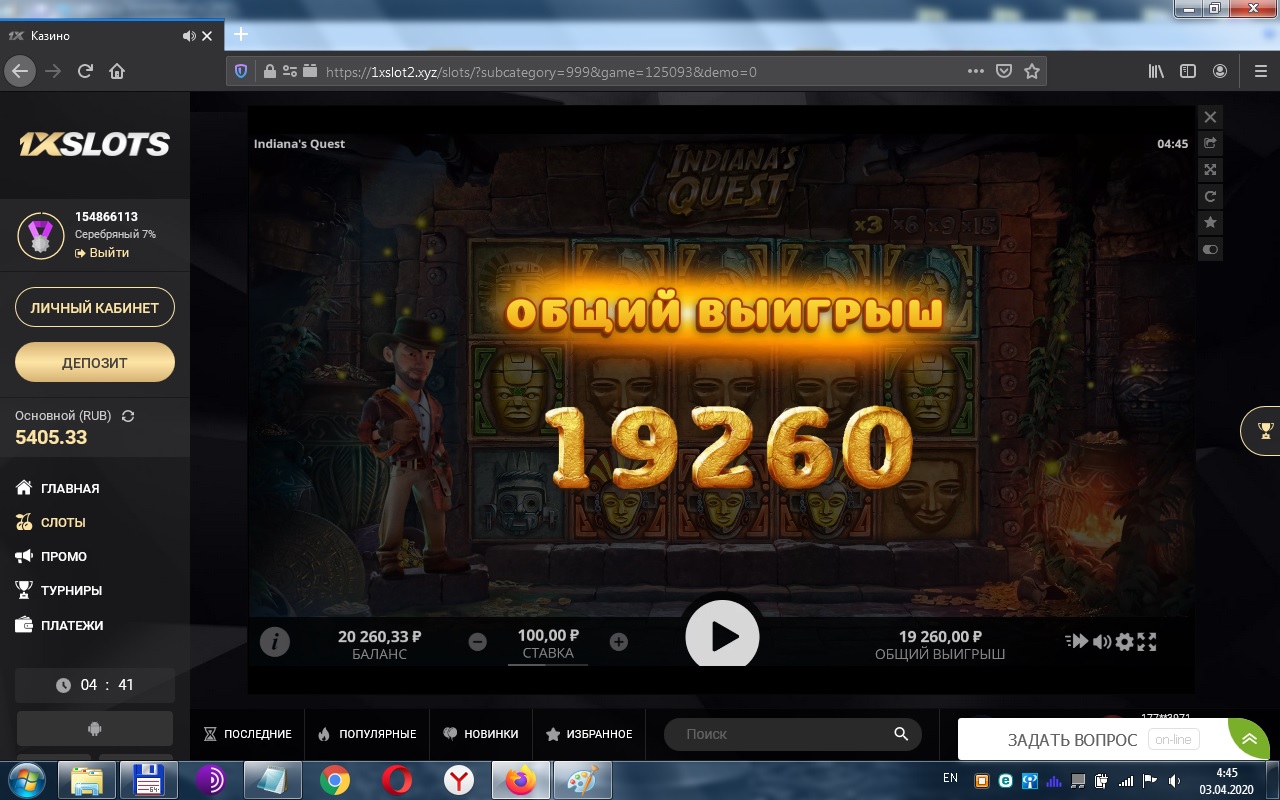Viewport: 1280px width, 800px height.
Task: Open the Слоты section
Action: (51, 522)
